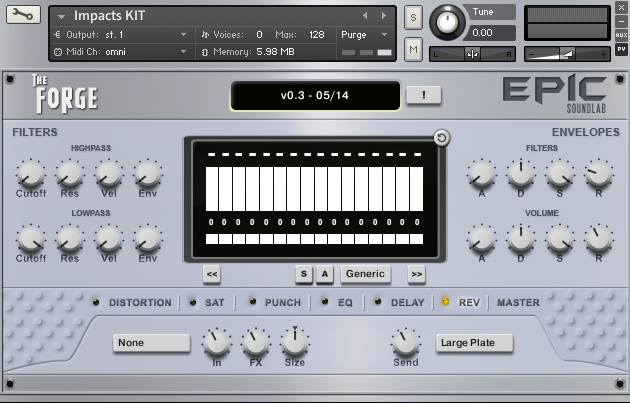
Task: Open instrument edit mode with wrench icon
Action: point(23,14)
